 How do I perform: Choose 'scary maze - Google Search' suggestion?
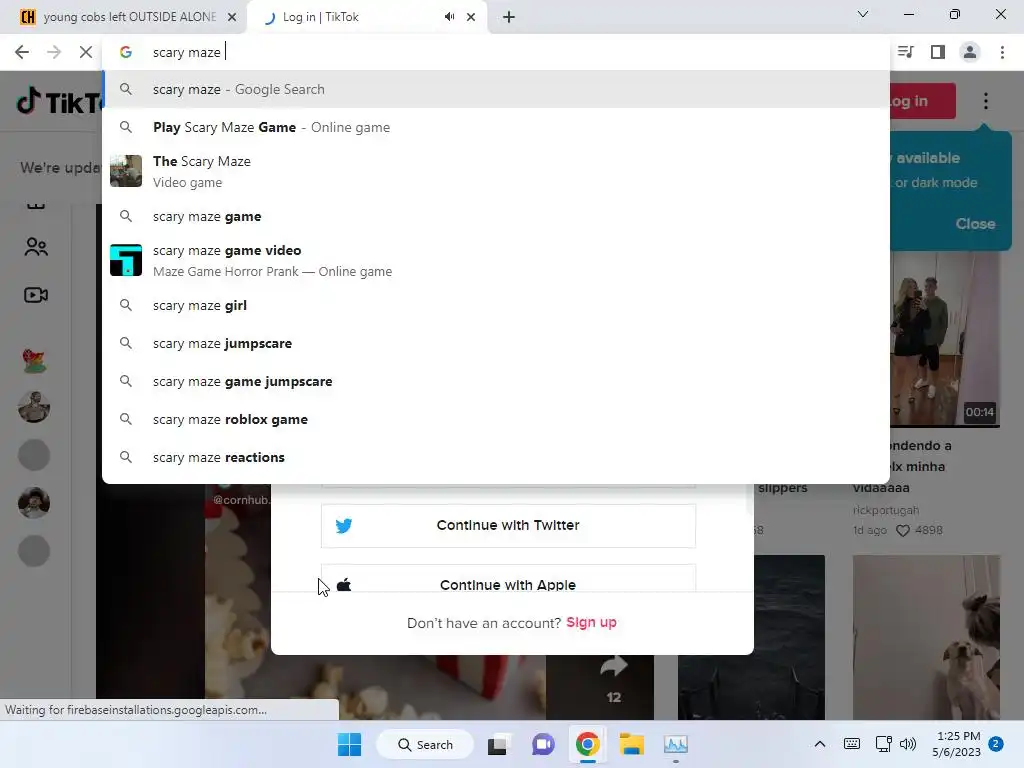(496, 89)
